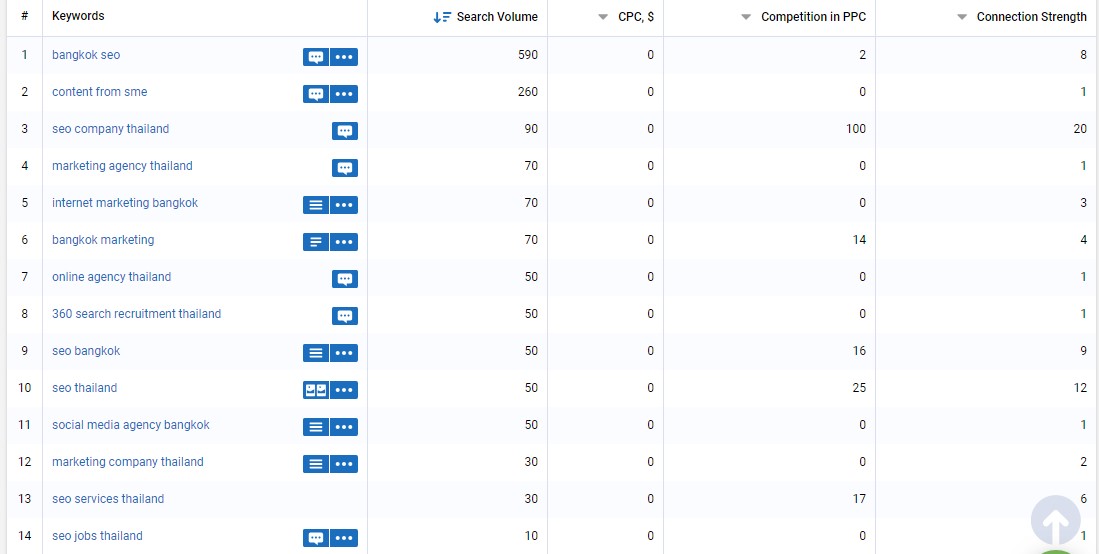Open the three-dots menu for internet marketing bangkok
1099x554 pixels.
343,205
